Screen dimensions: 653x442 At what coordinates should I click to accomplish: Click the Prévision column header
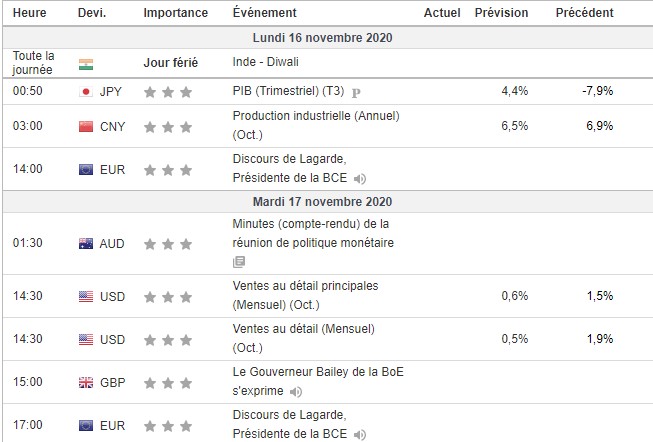[x=501, y=13]
